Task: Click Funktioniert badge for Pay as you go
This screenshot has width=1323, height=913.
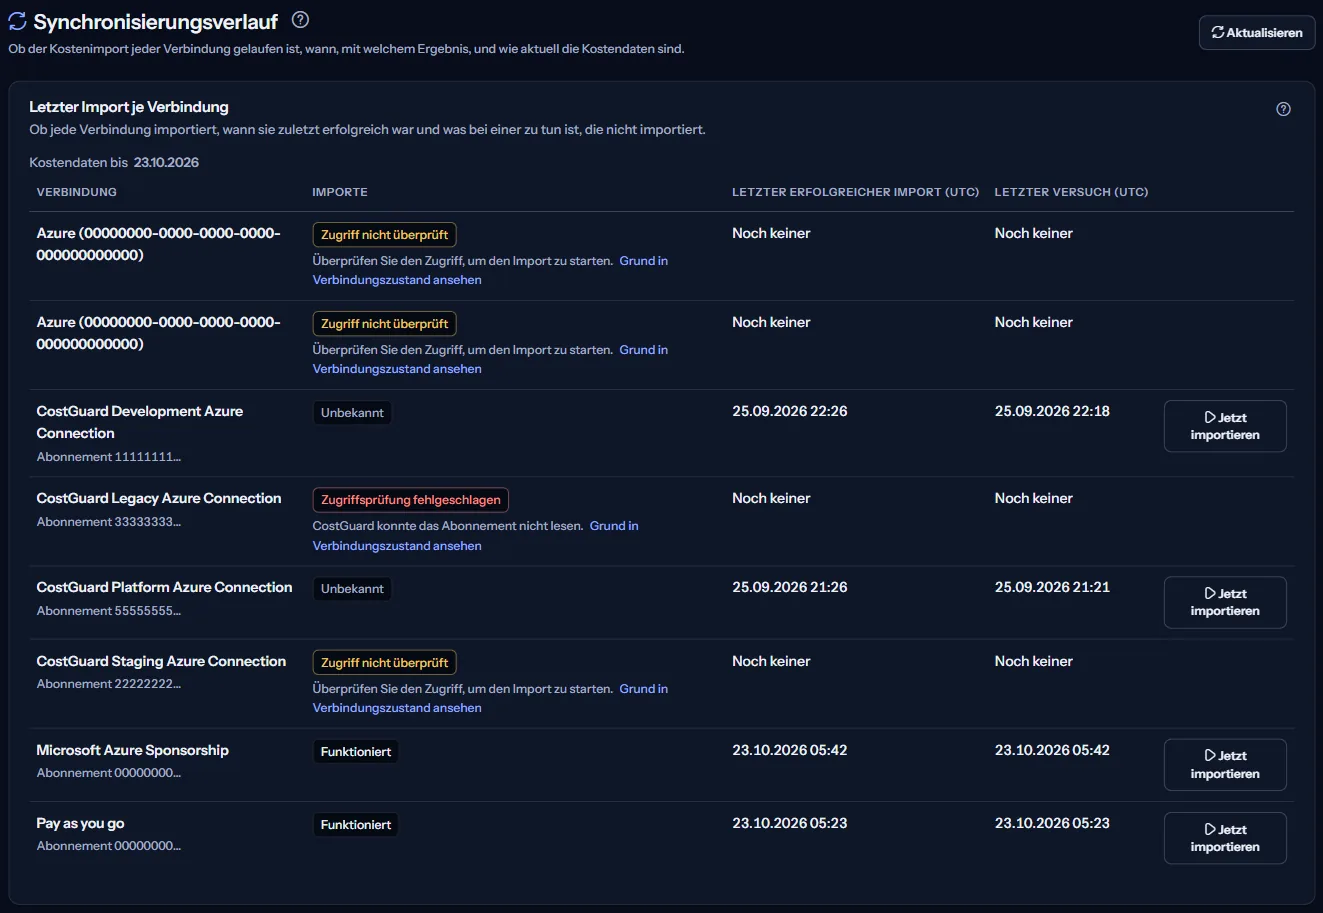Action: [x=356, y=825]
